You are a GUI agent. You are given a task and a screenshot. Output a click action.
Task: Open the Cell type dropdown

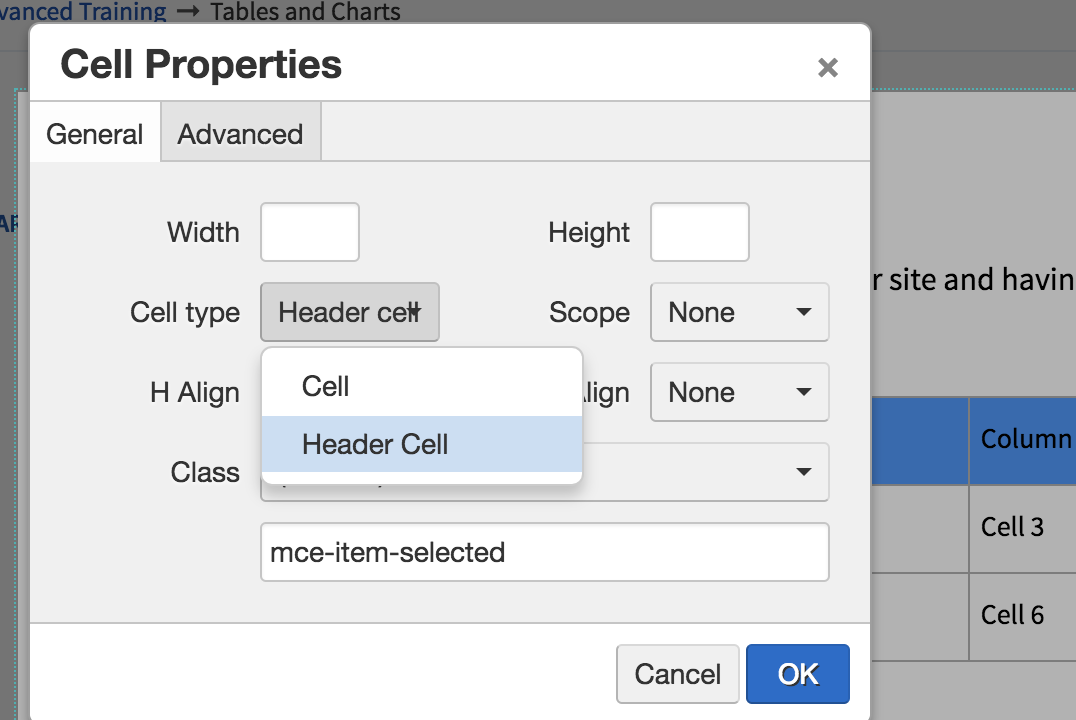pyautogui.click(x=349, y=312)
